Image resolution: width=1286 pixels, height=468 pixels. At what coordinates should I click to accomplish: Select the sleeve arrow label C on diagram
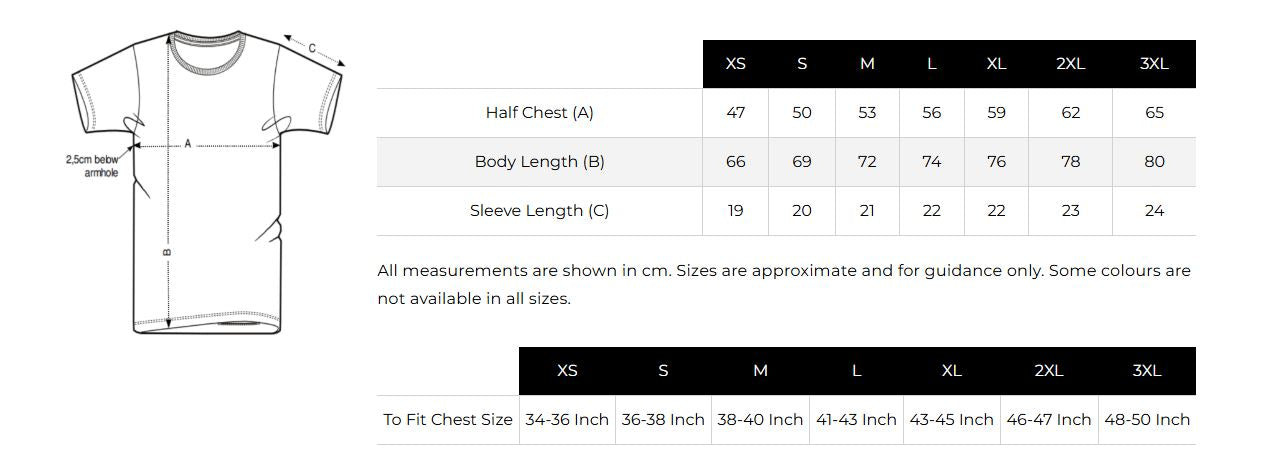click(312, 48)
